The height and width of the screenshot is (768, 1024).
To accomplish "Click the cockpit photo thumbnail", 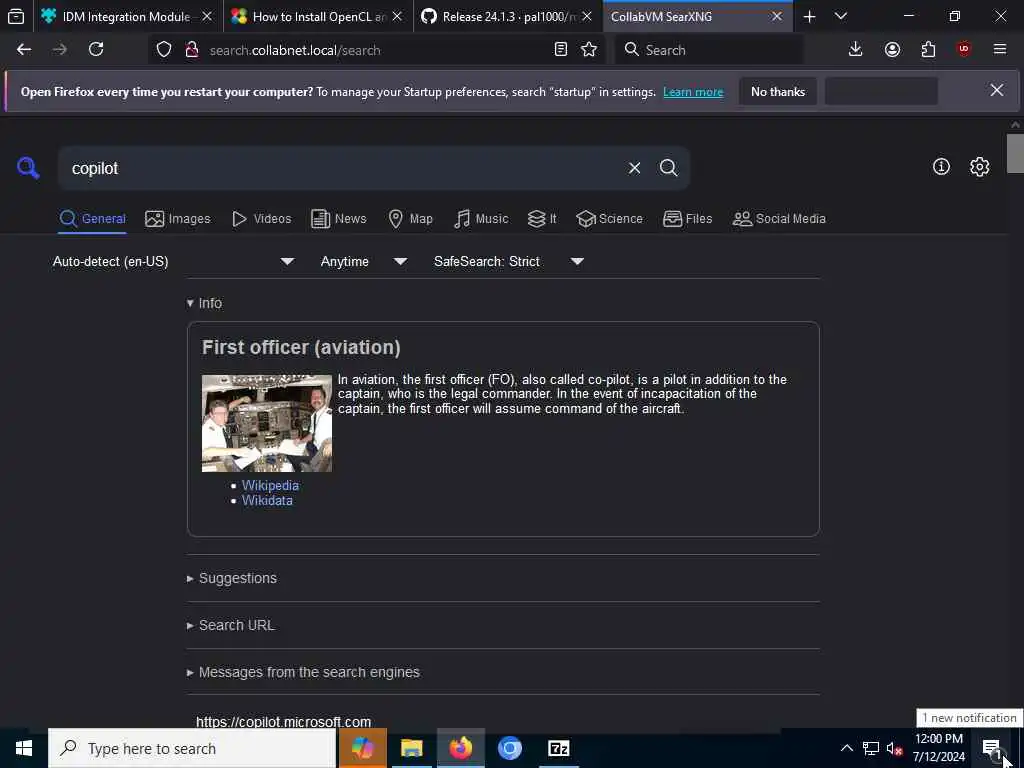I will (266, 423).
